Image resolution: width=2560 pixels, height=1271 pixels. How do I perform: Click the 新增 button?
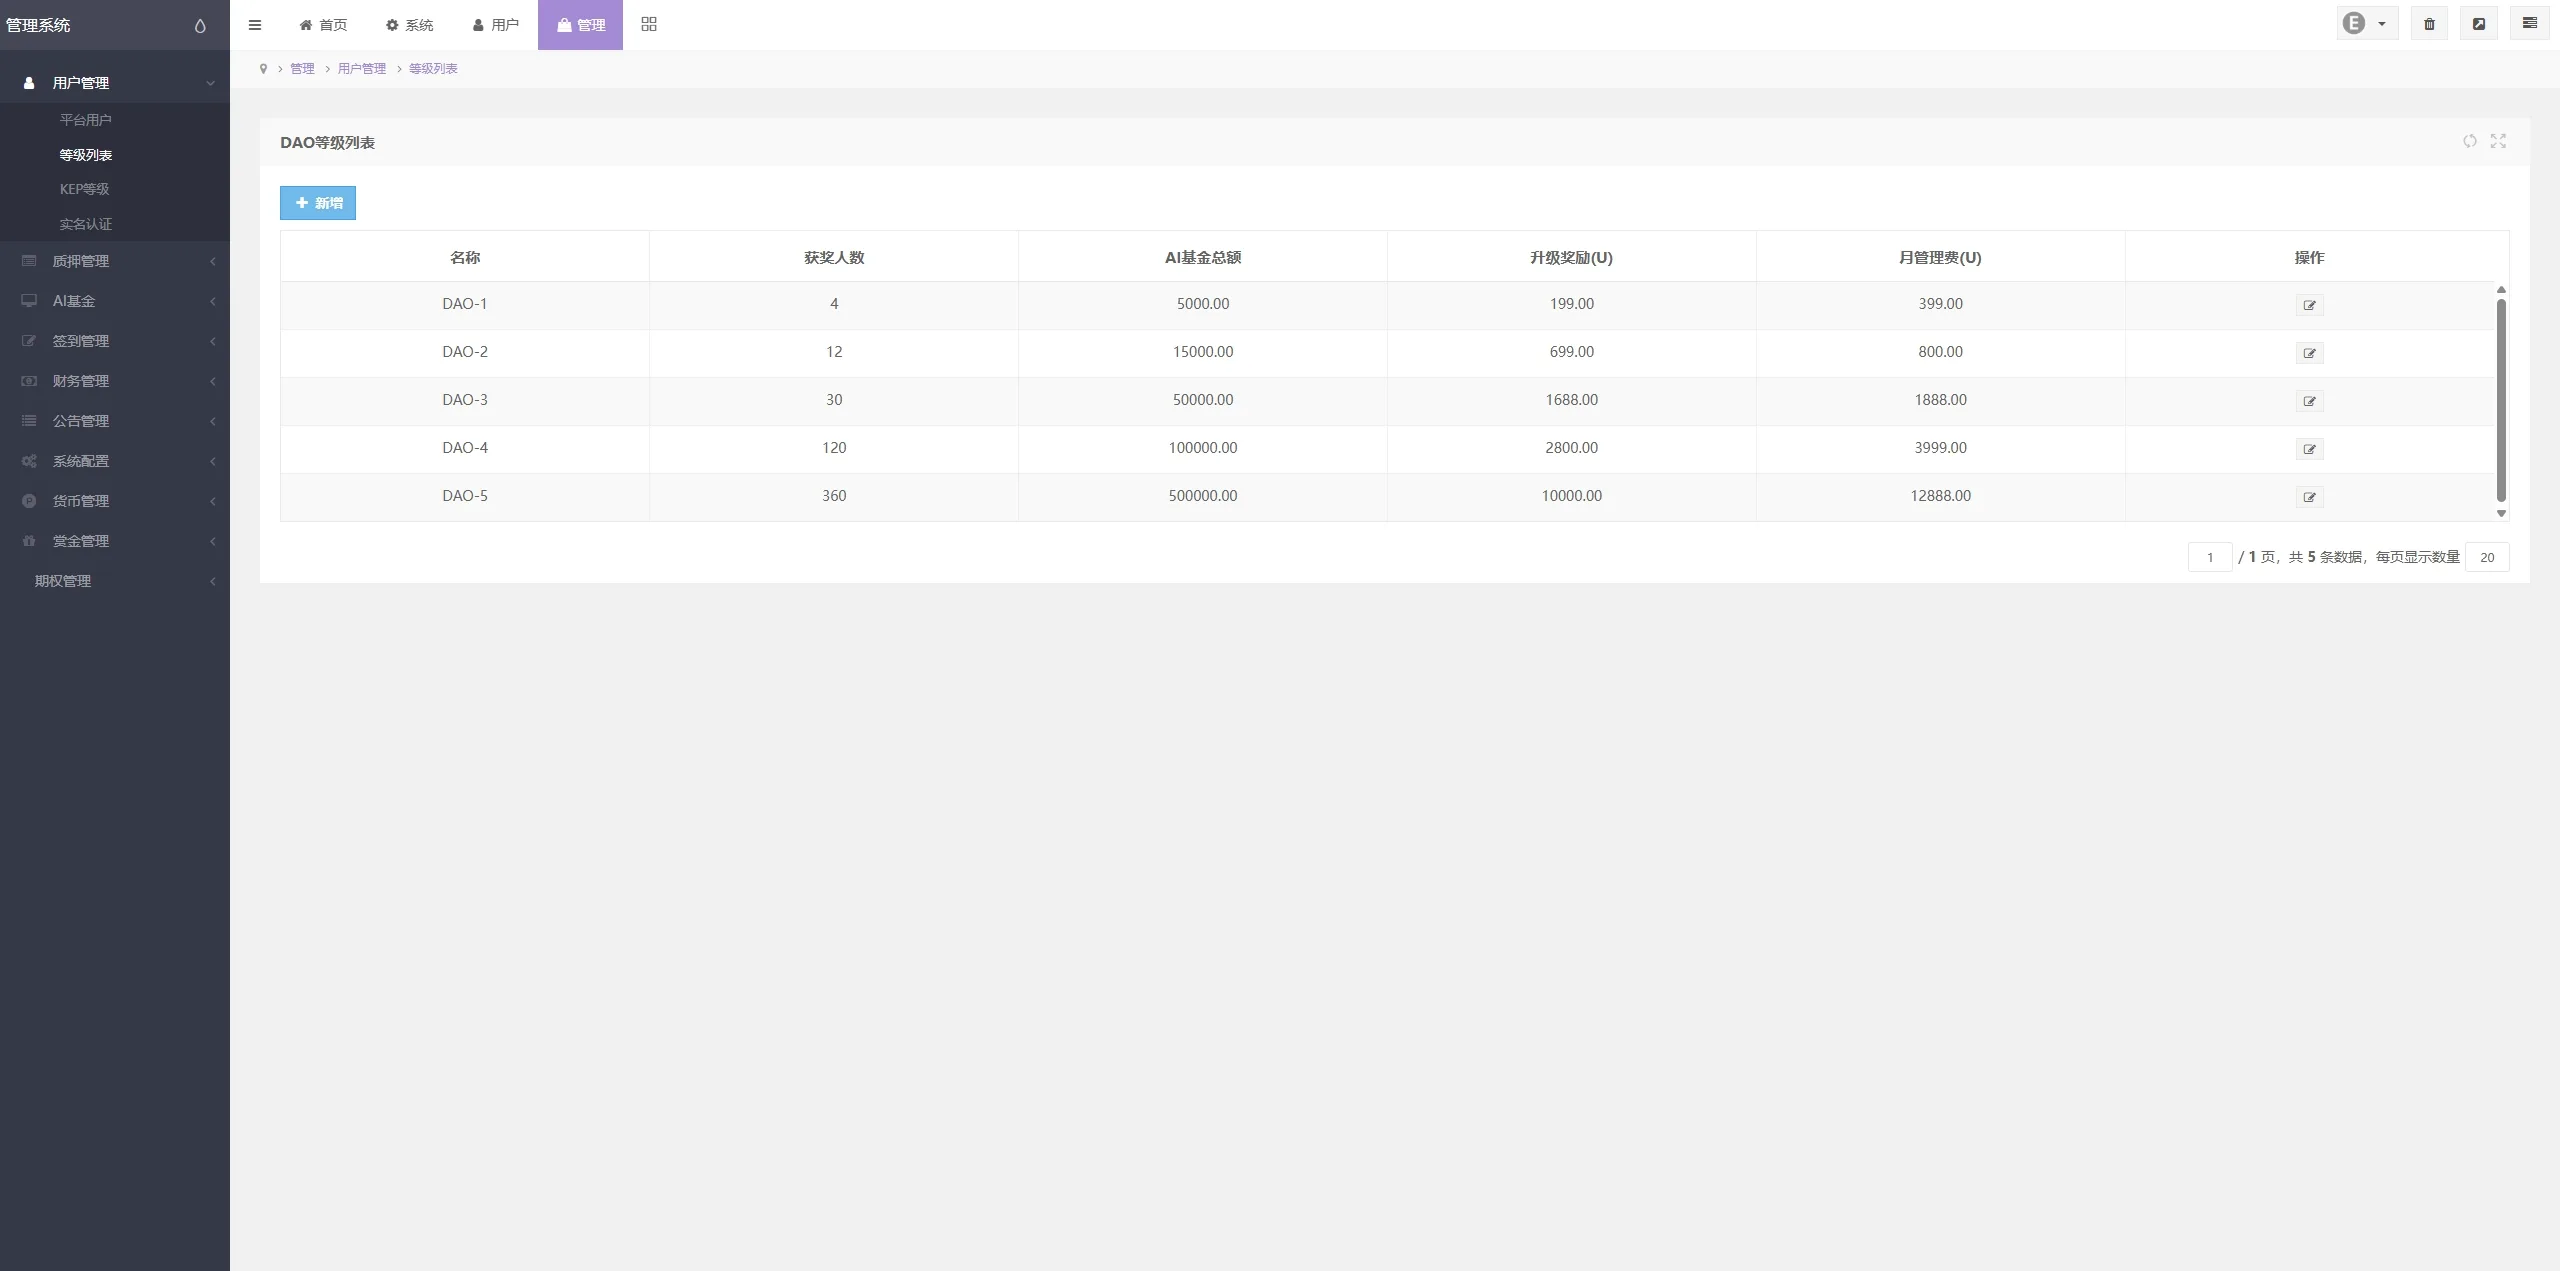(x=318, y=203)
